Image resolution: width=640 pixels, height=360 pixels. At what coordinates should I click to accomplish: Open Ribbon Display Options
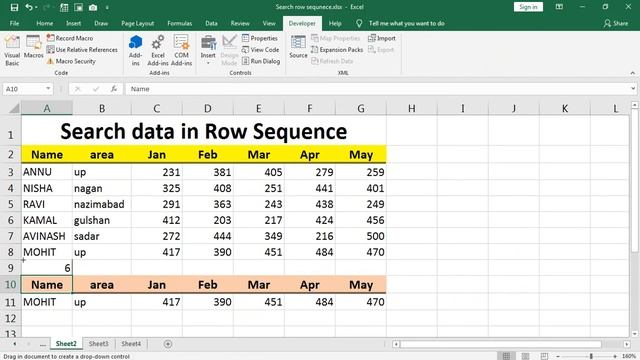(x=559, y=7)
